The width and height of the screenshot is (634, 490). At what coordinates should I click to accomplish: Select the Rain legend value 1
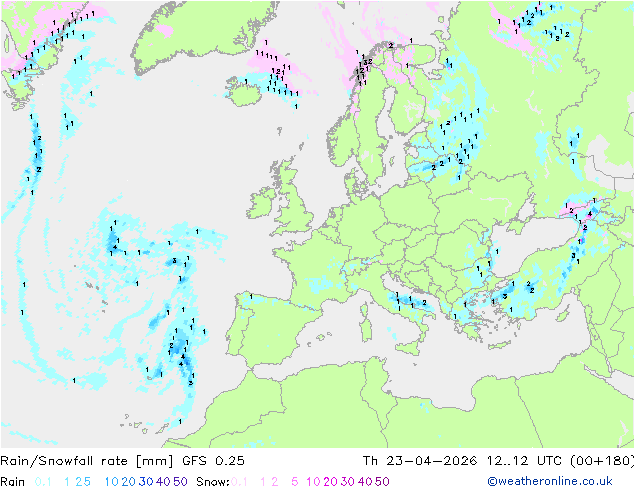[67, 482]
